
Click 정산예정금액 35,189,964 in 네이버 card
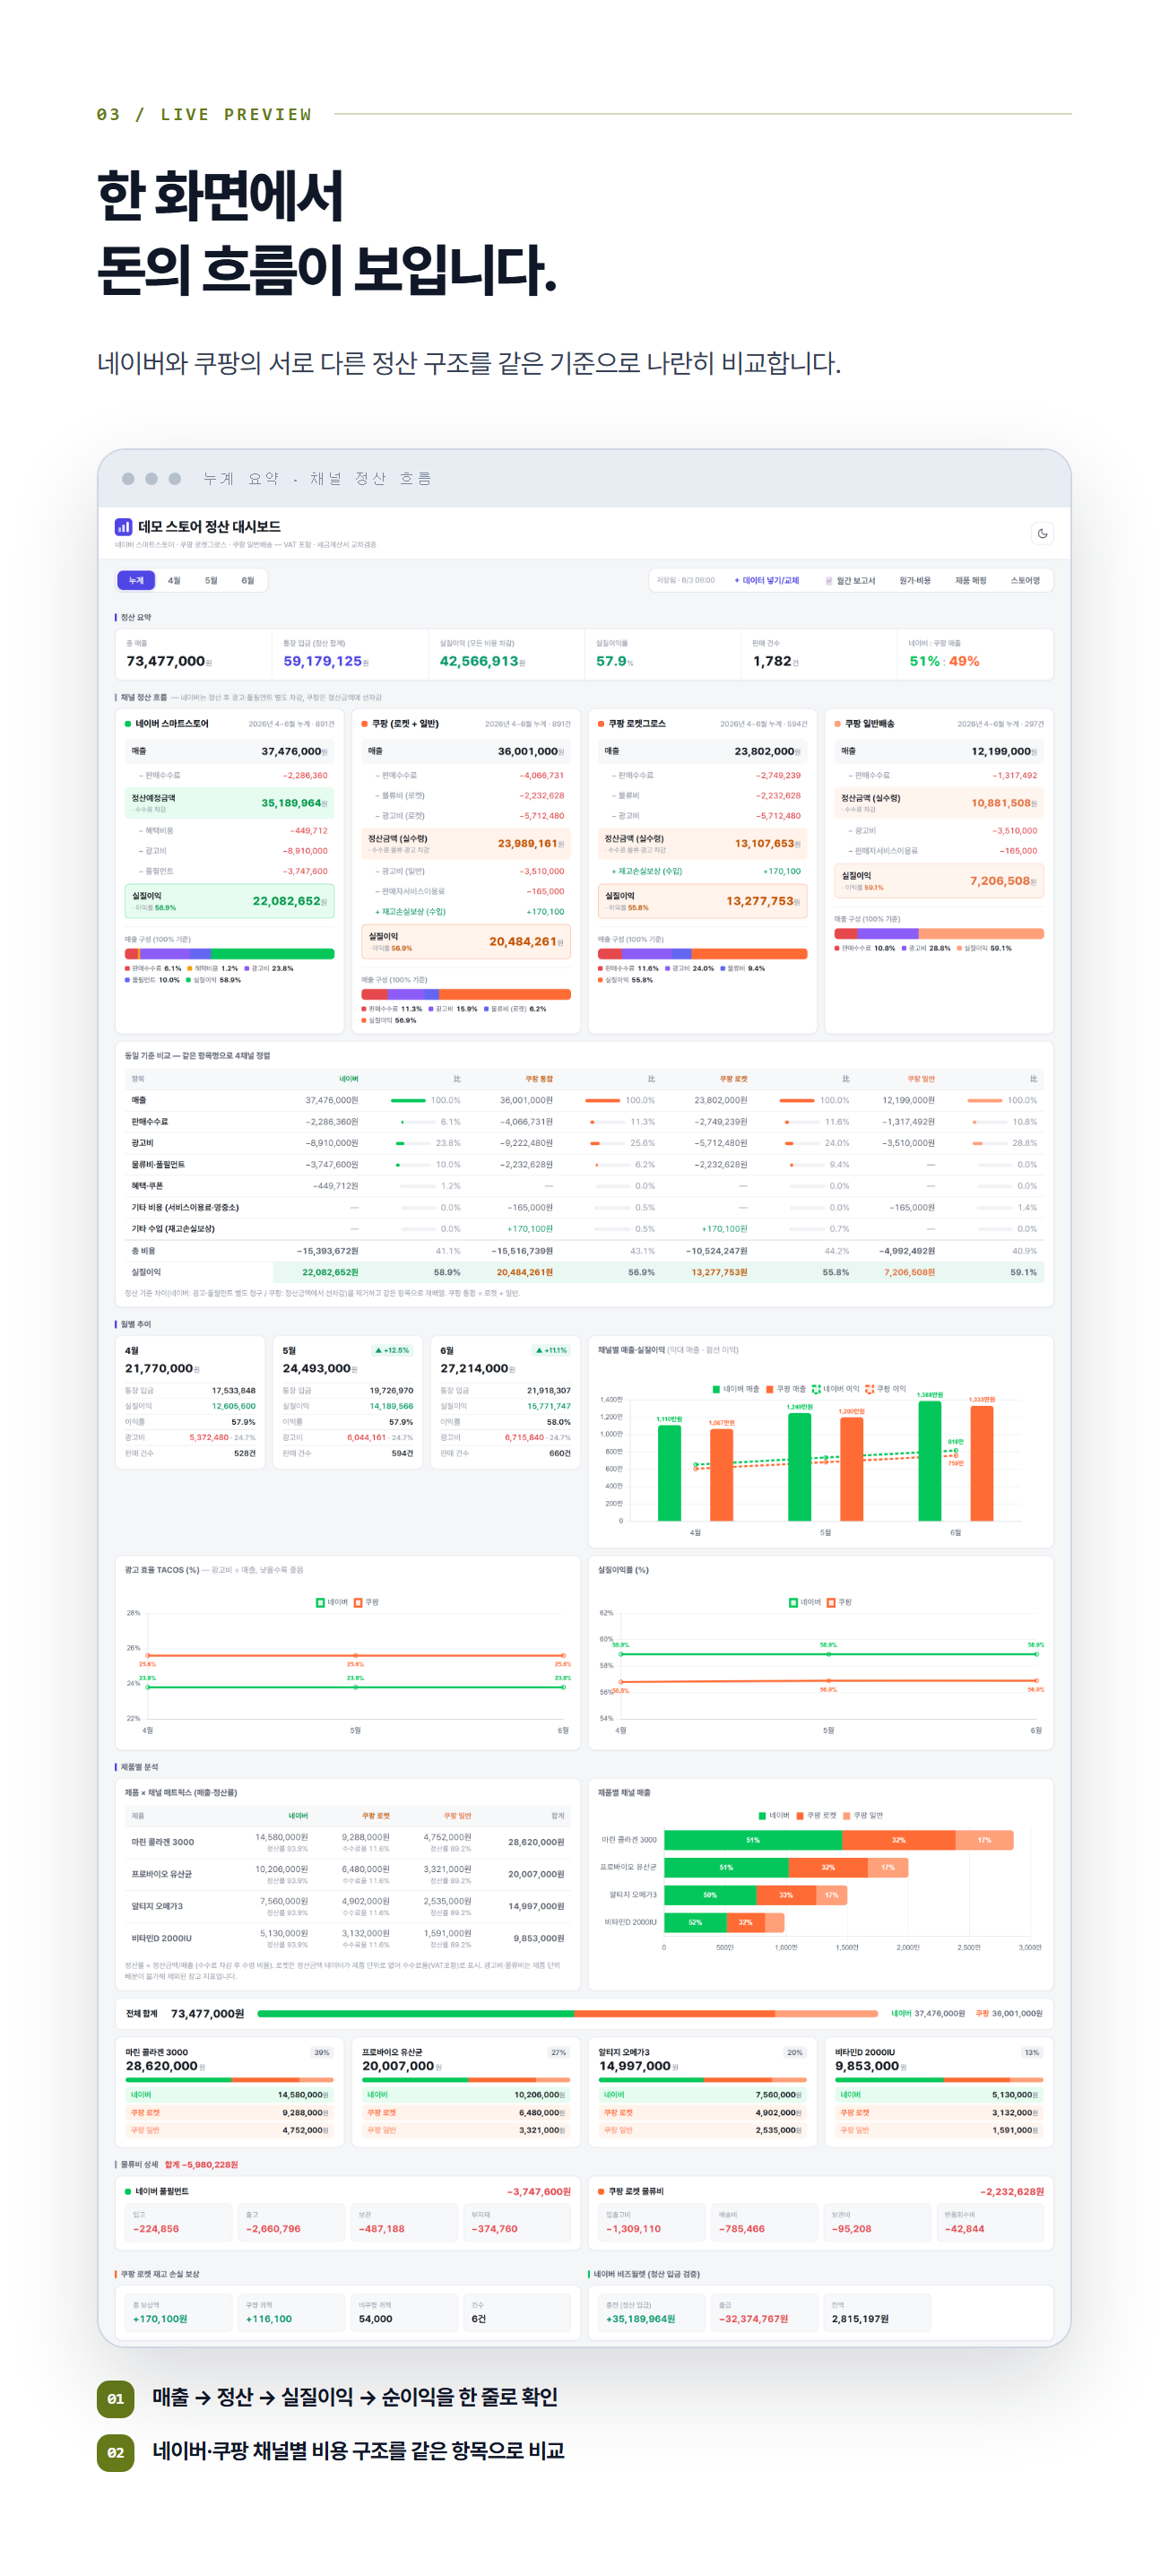click(x=229, y=802)
